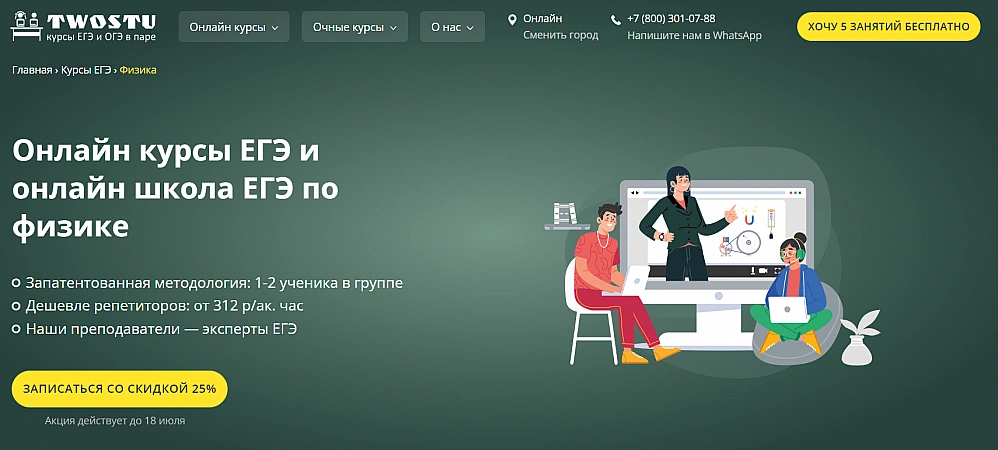Click the TWOSTU logo
Image resolution: width=998 pixels, height=450 pixels.
pyautogui.click(x=85, y=27)
